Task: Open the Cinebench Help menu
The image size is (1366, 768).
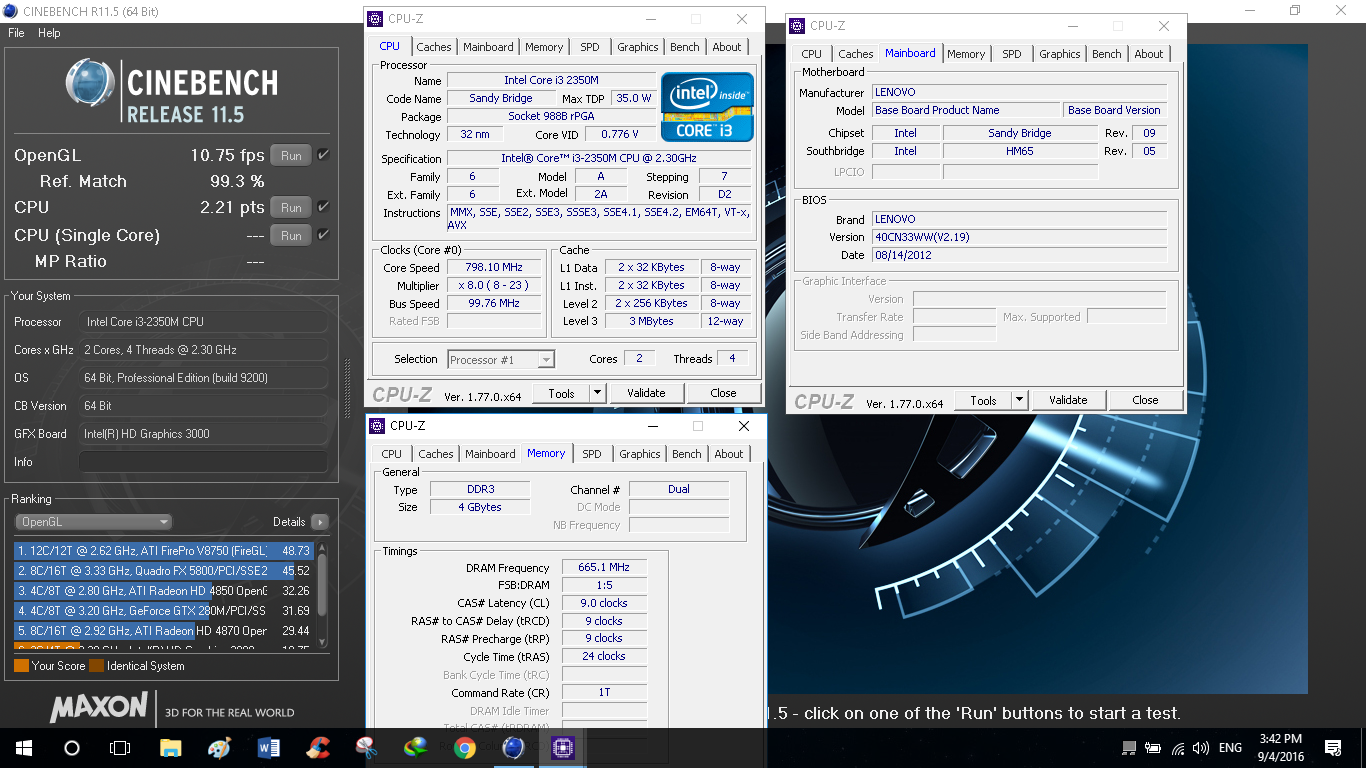Action: tap(49, 33)
